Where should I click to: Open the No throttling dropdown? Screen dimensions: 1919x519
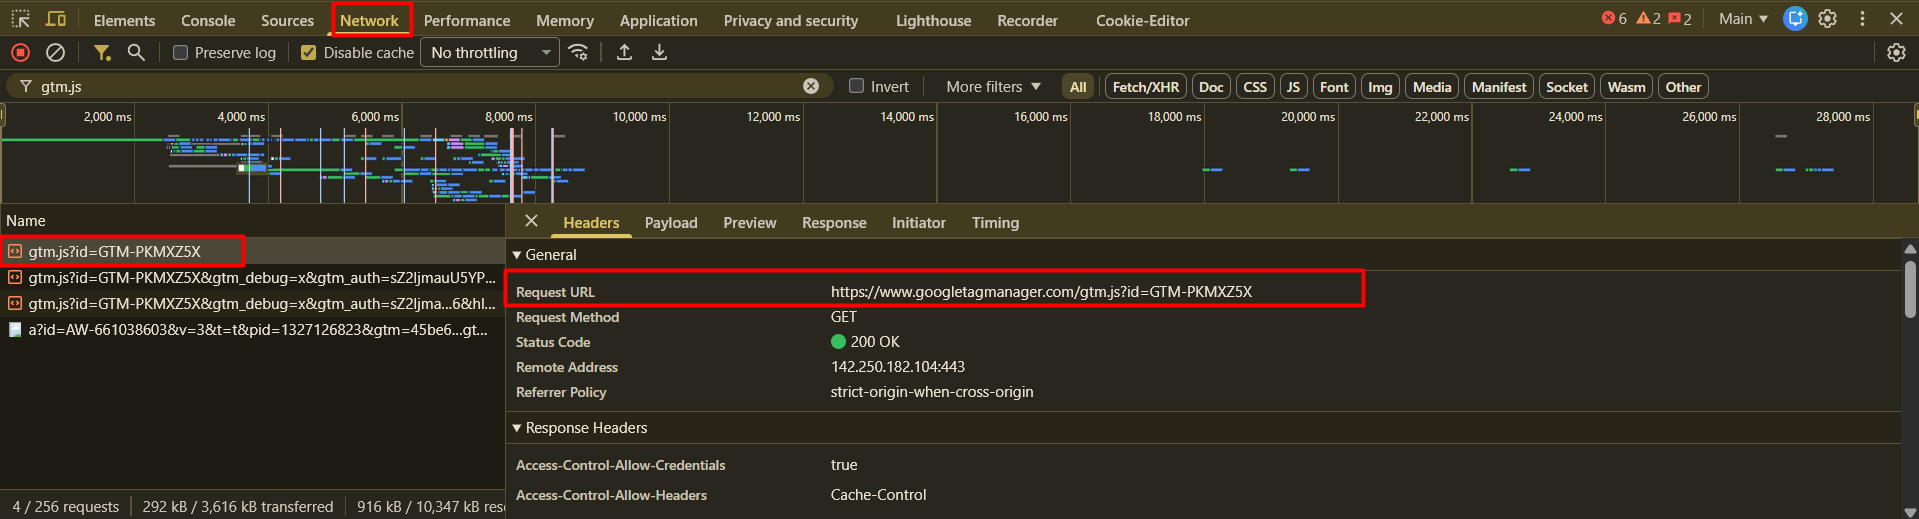click(x=490, y=53)
